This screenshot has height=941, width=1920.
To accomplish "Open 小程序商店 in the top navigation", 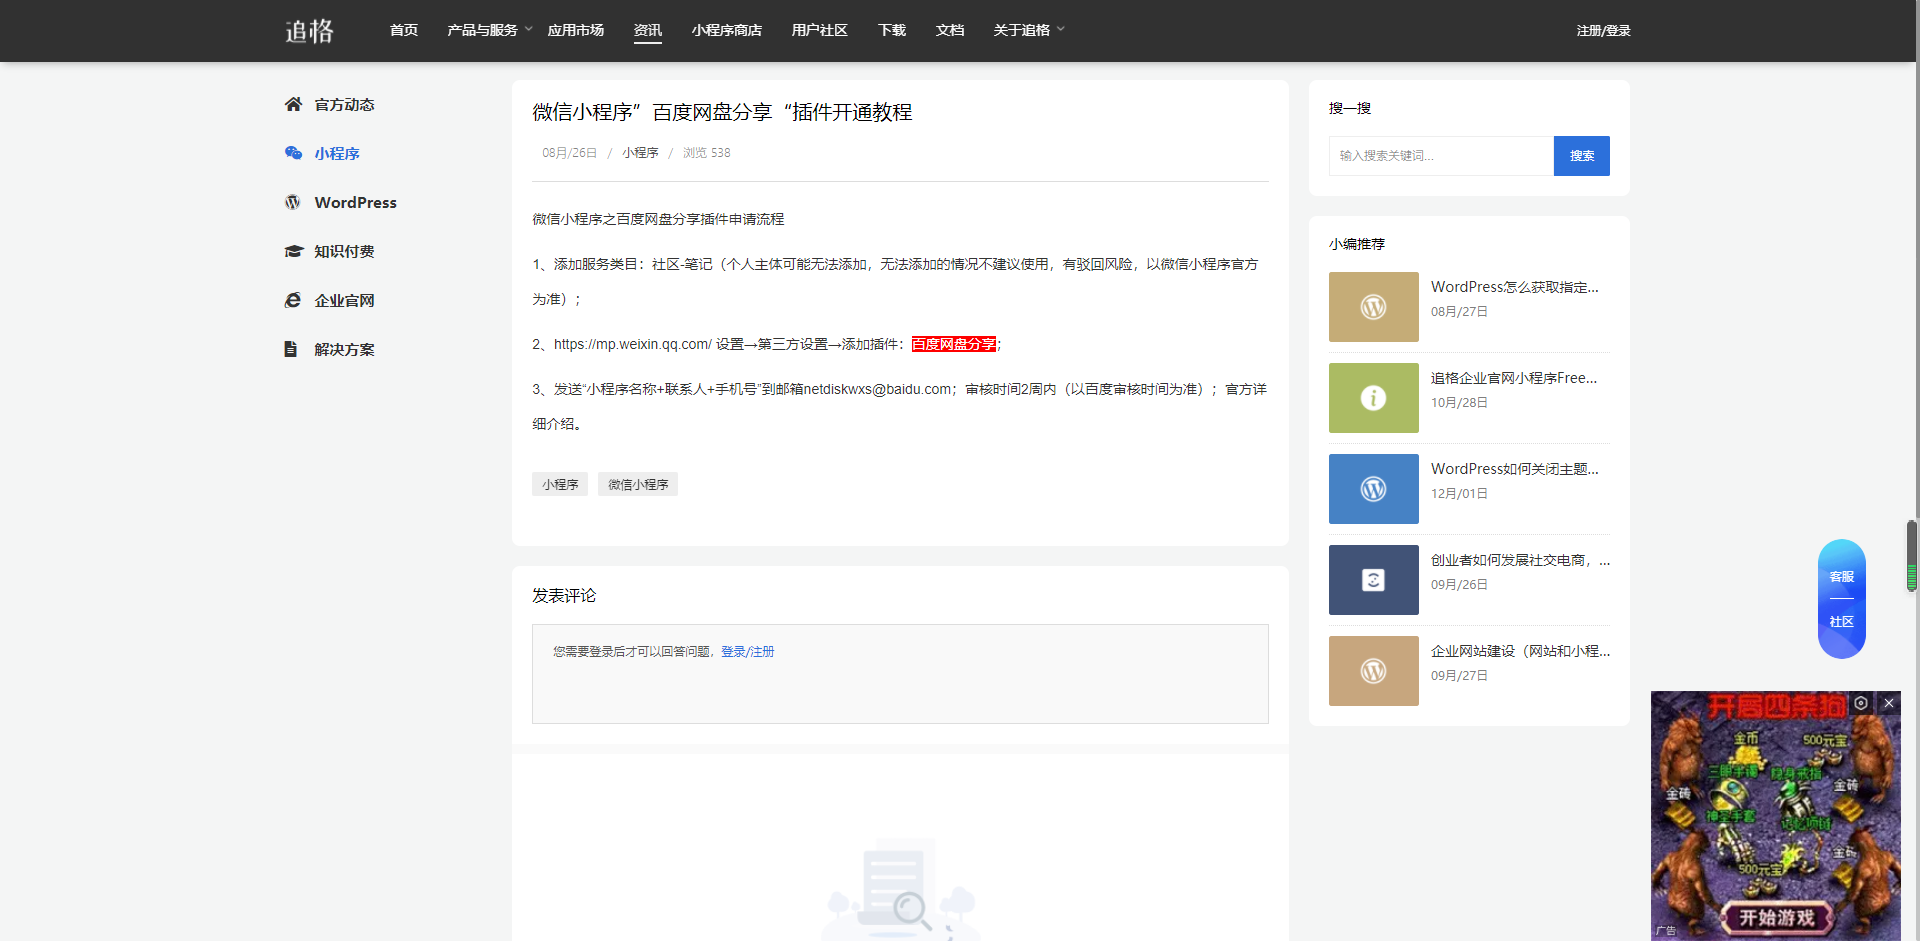I will tap(727, 30).
